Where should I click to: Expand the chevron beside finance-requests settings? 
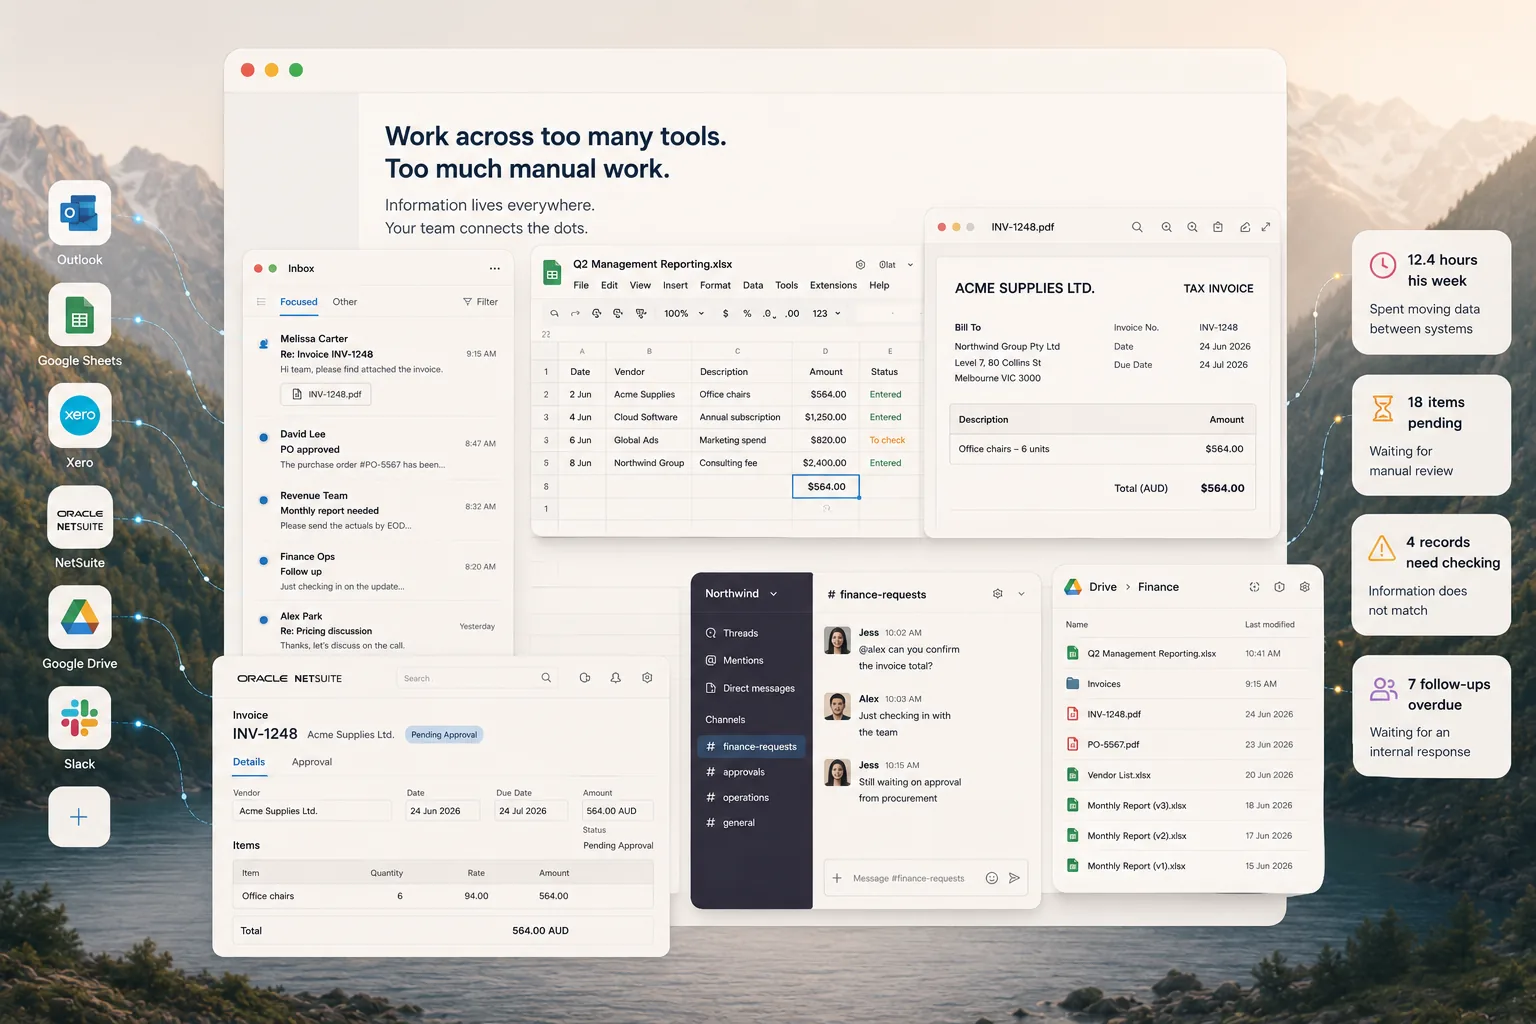pyautogui.click(x=1021, y=594)
